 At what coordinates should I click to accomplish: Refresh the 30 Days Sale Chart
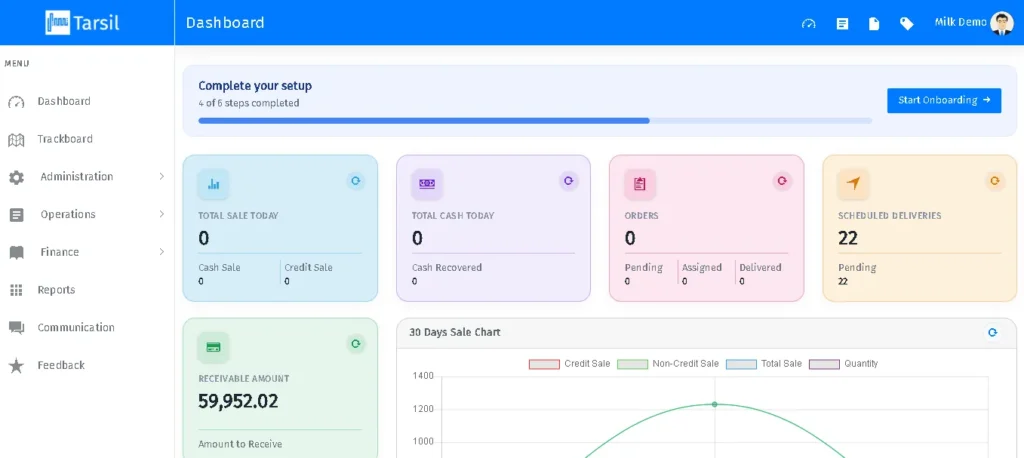coord(993,333)
